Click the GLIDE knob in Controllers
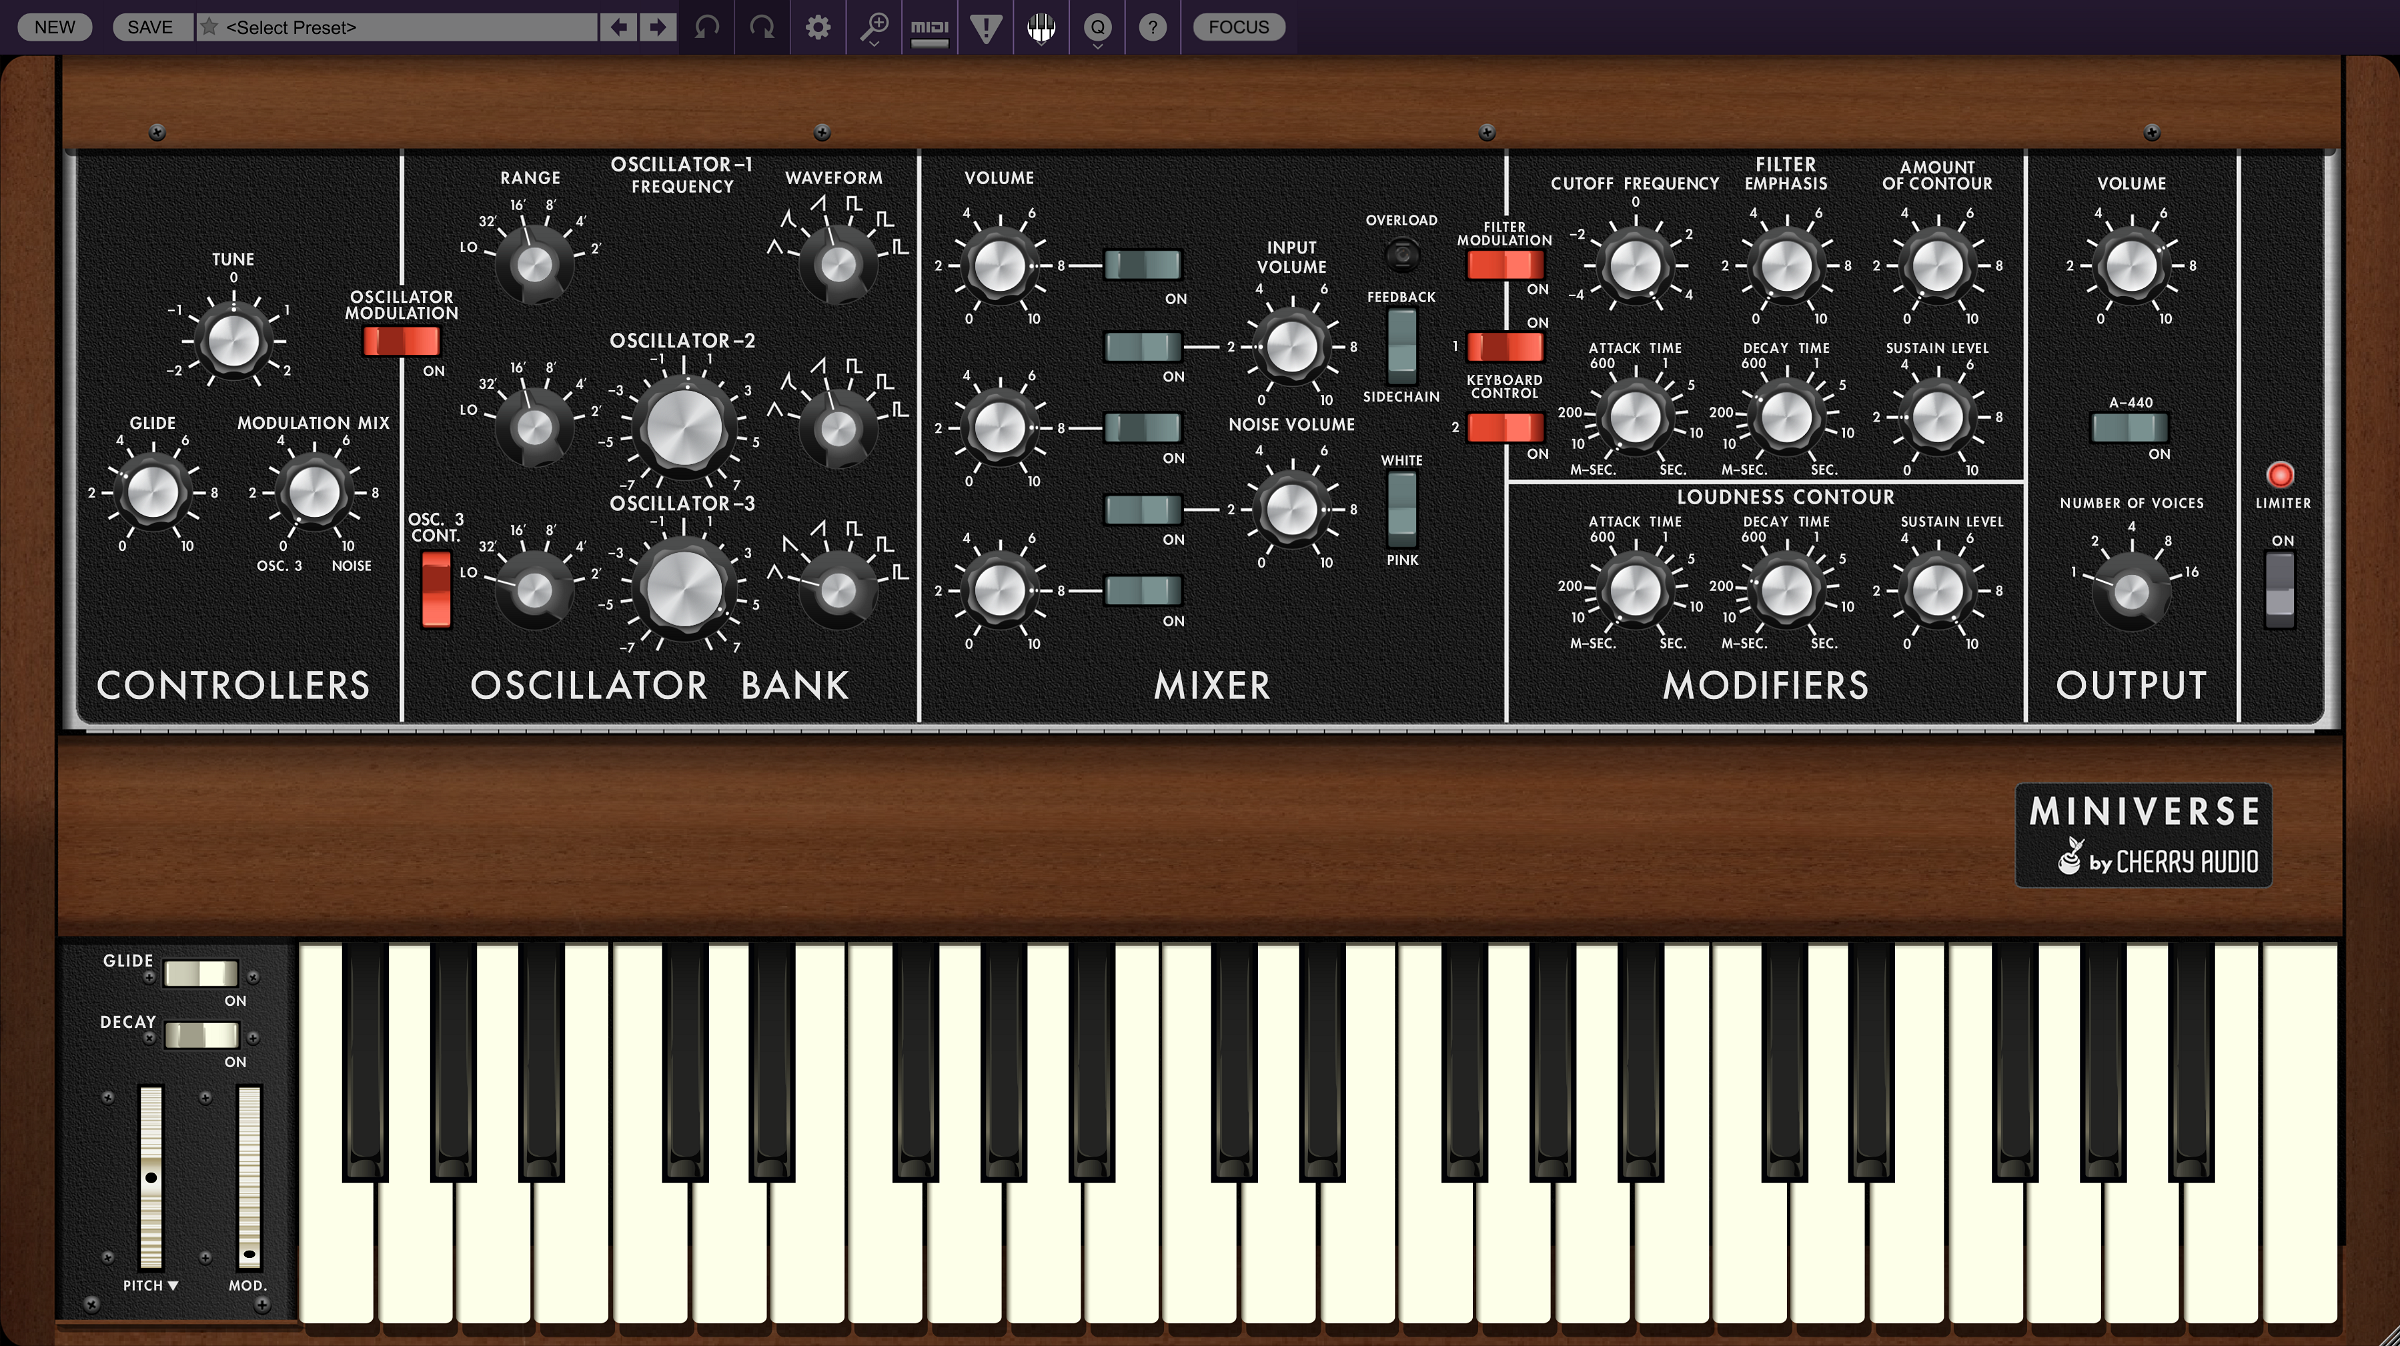Image resolution: width=2400 pixels, height=1346 pixels. [x=153, y=492]
